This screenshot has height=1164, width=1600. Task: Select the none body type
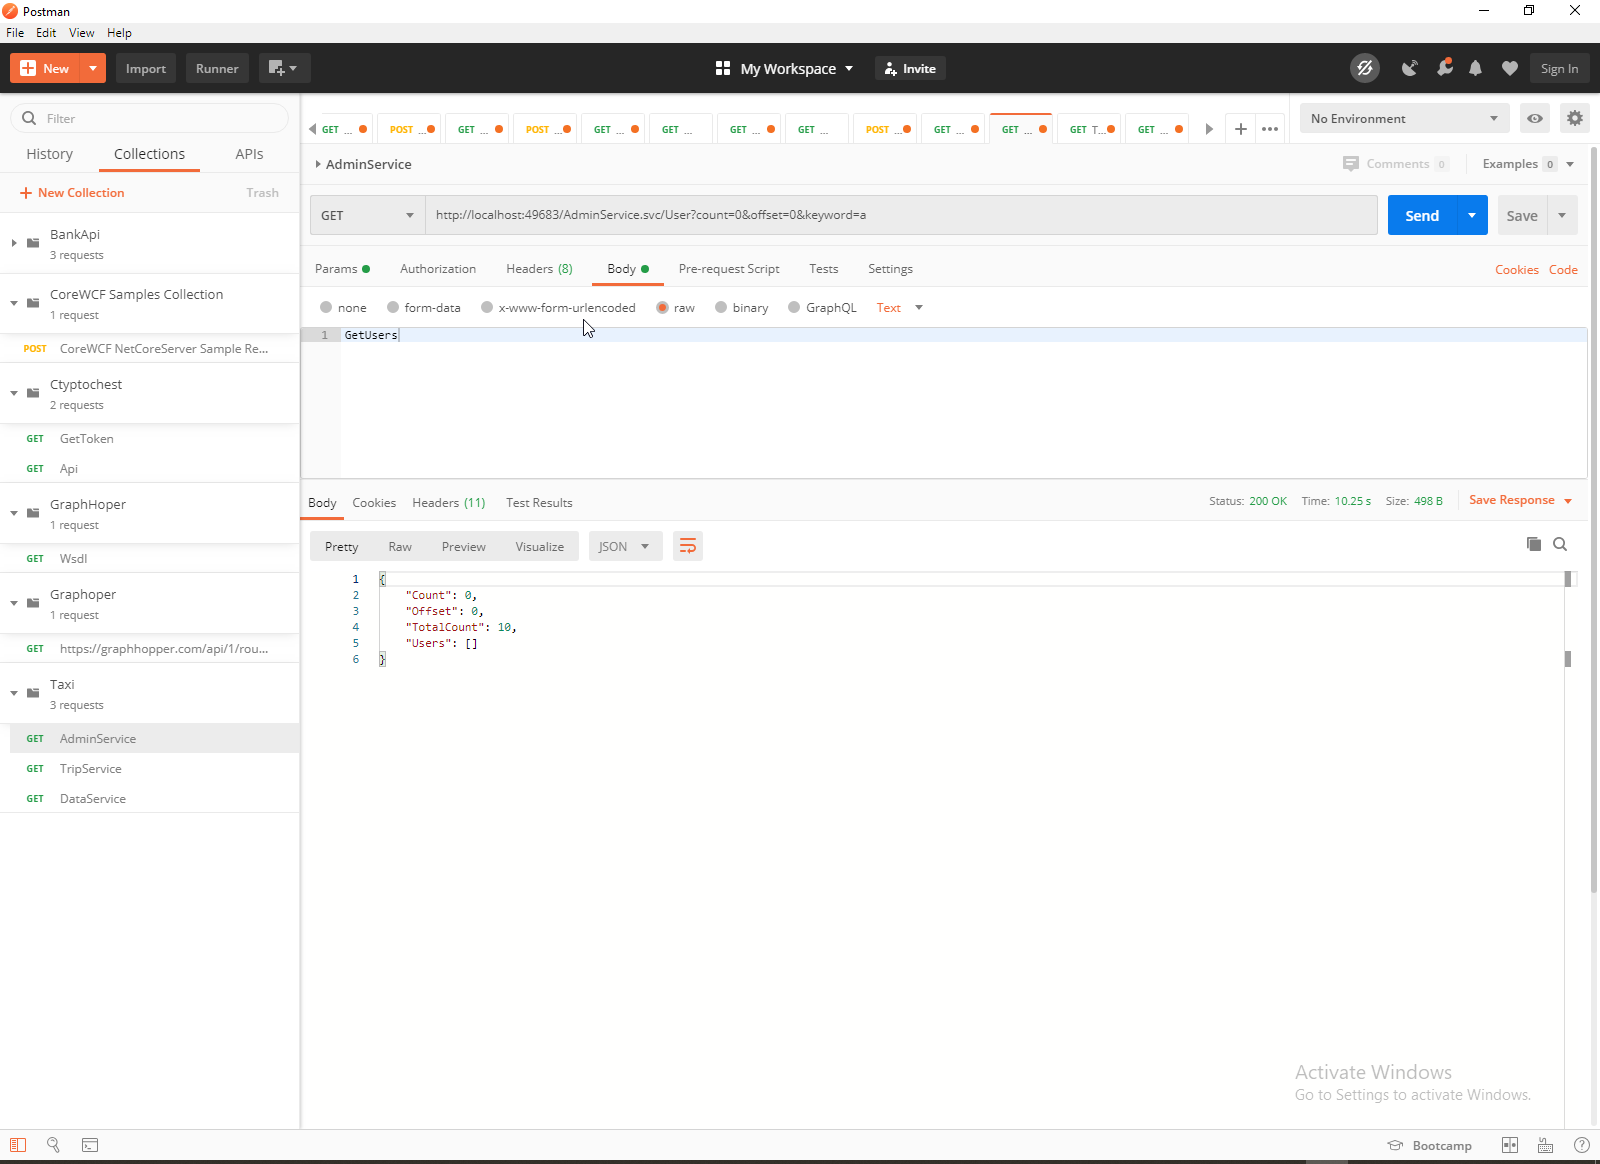(x=326, y=307)
